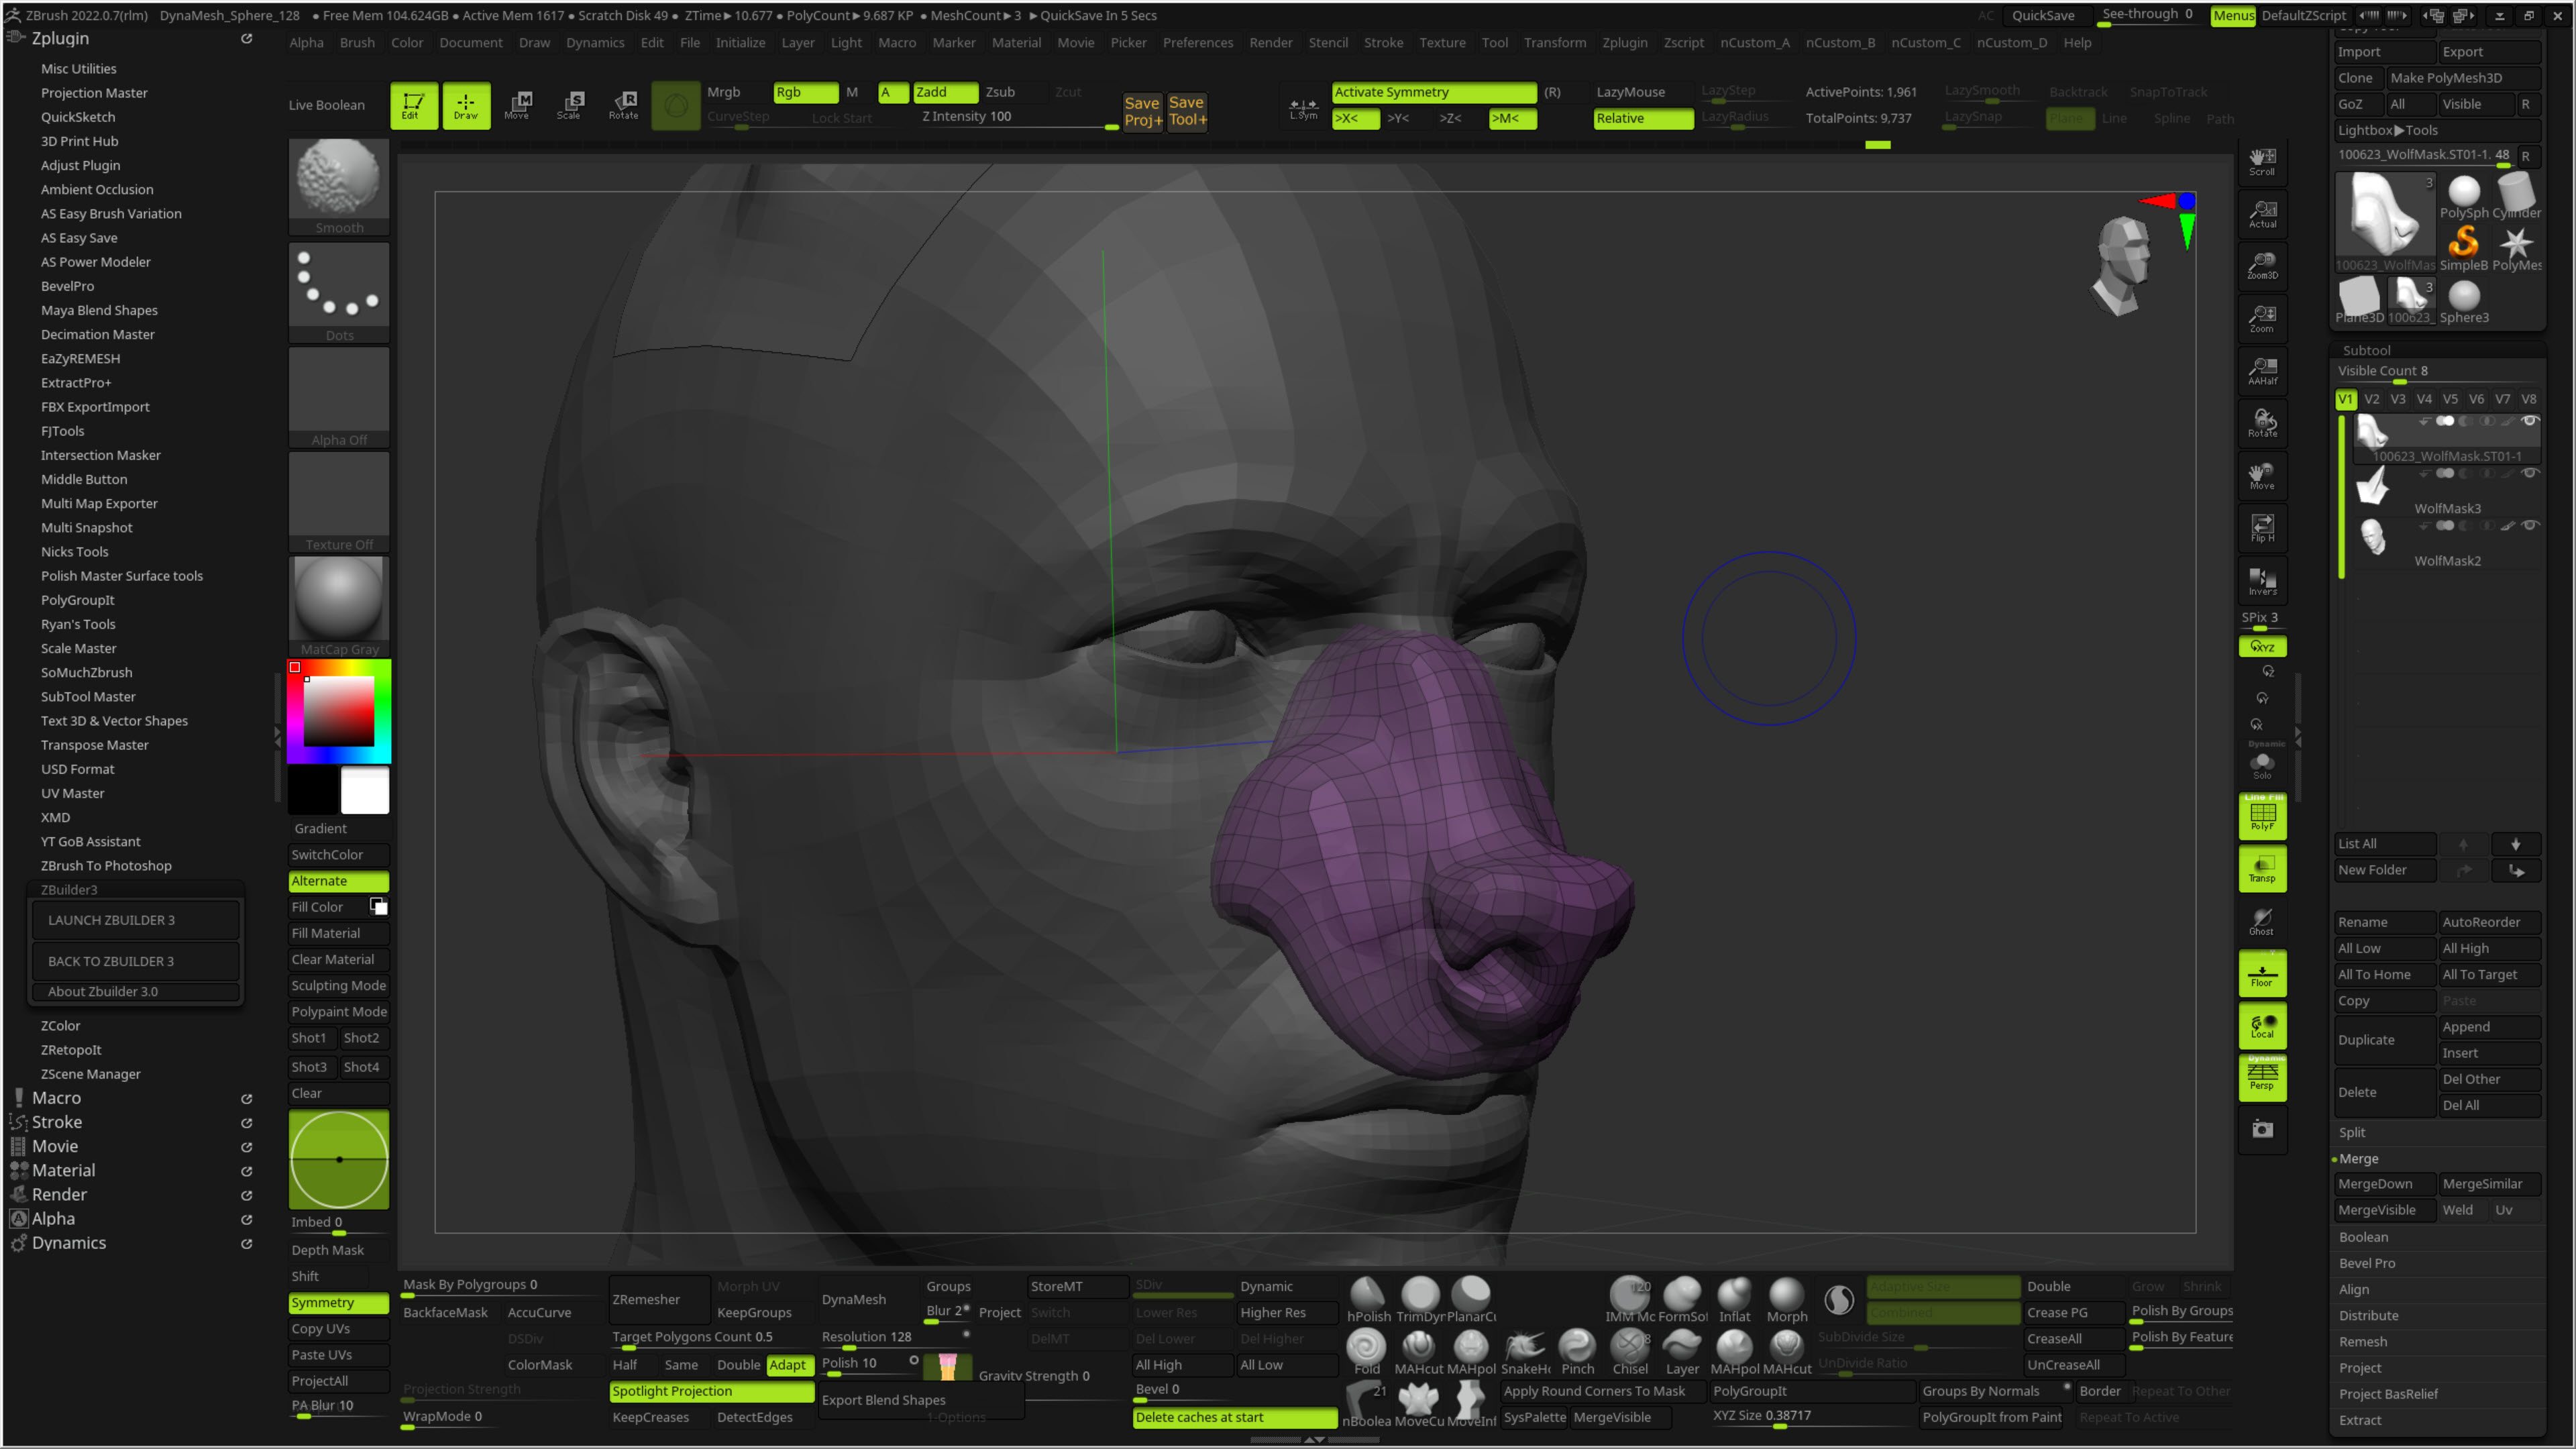Select the Move transform tool in top shelf
2576x1449 pixels.
tap(517, 104)
